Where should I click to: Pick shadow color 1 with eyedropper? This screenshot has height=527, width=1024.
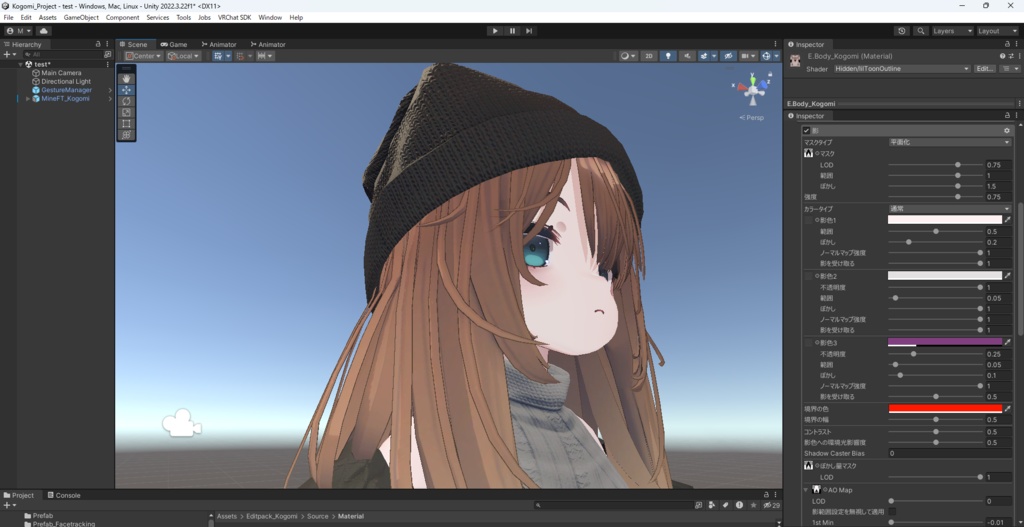click(x=1008, y=220)
